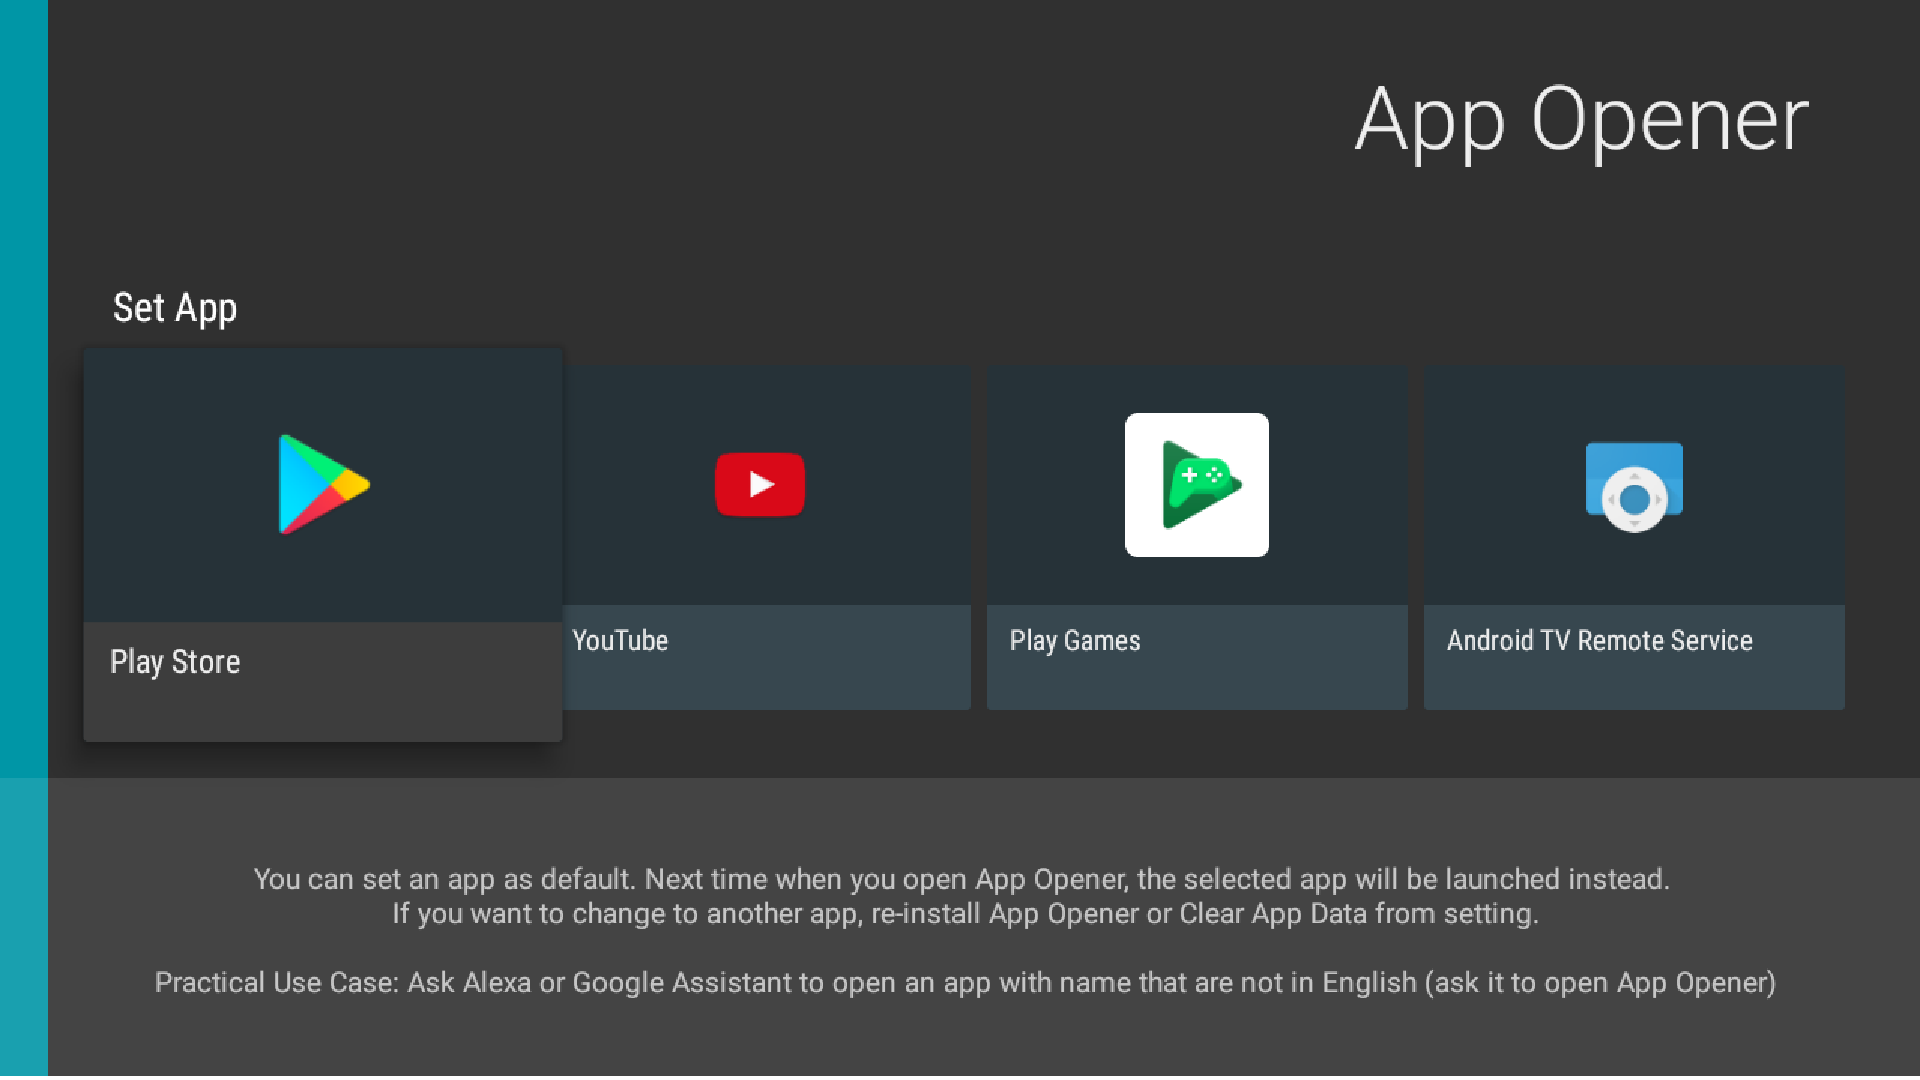Click the teal accent bar on the left
Screen dimensions: 1920x1080
click(23, 540)
